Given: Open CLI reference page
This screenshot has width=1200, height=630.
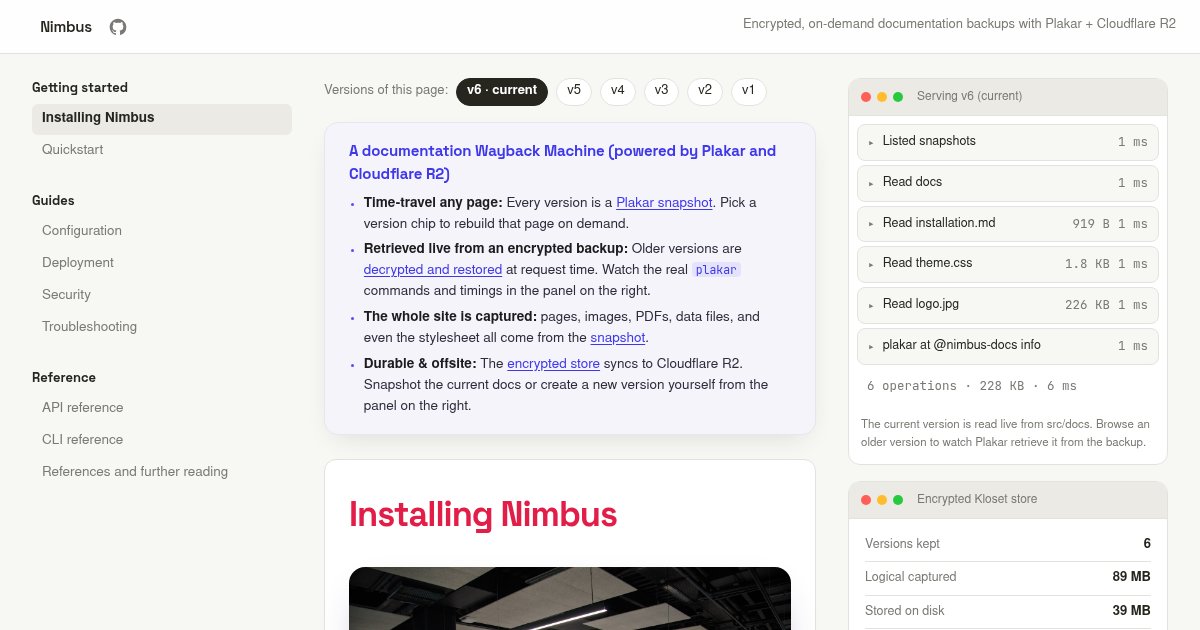Looking at the screenshot, I should coord(162,440).
